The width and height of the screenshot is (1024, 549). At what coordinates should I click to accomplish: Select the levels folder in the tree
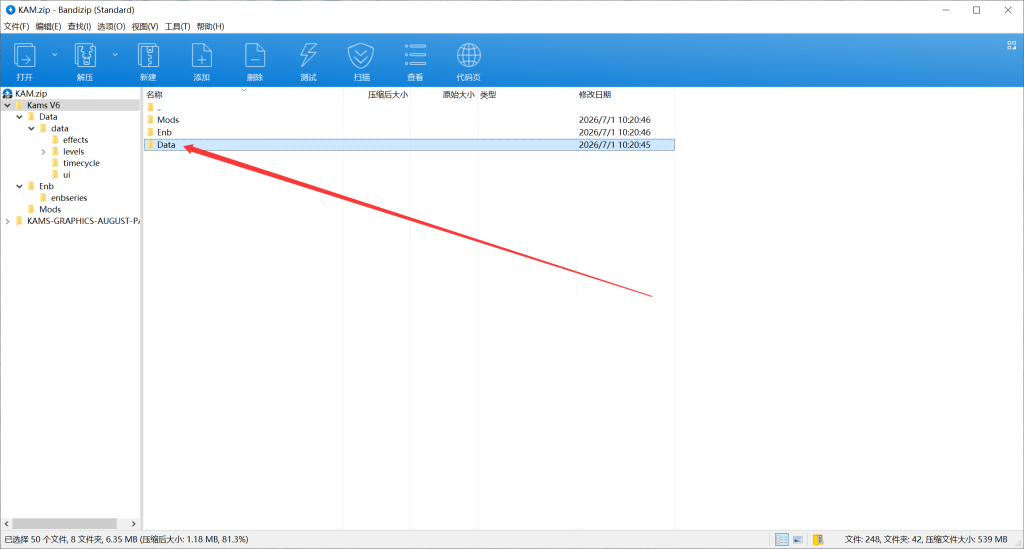[73, 151]
